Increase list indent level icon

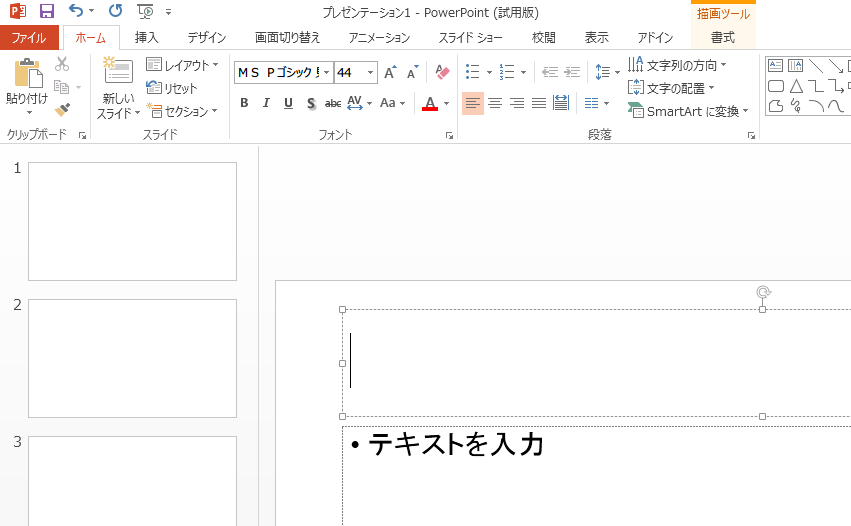[x=572, y=72]
